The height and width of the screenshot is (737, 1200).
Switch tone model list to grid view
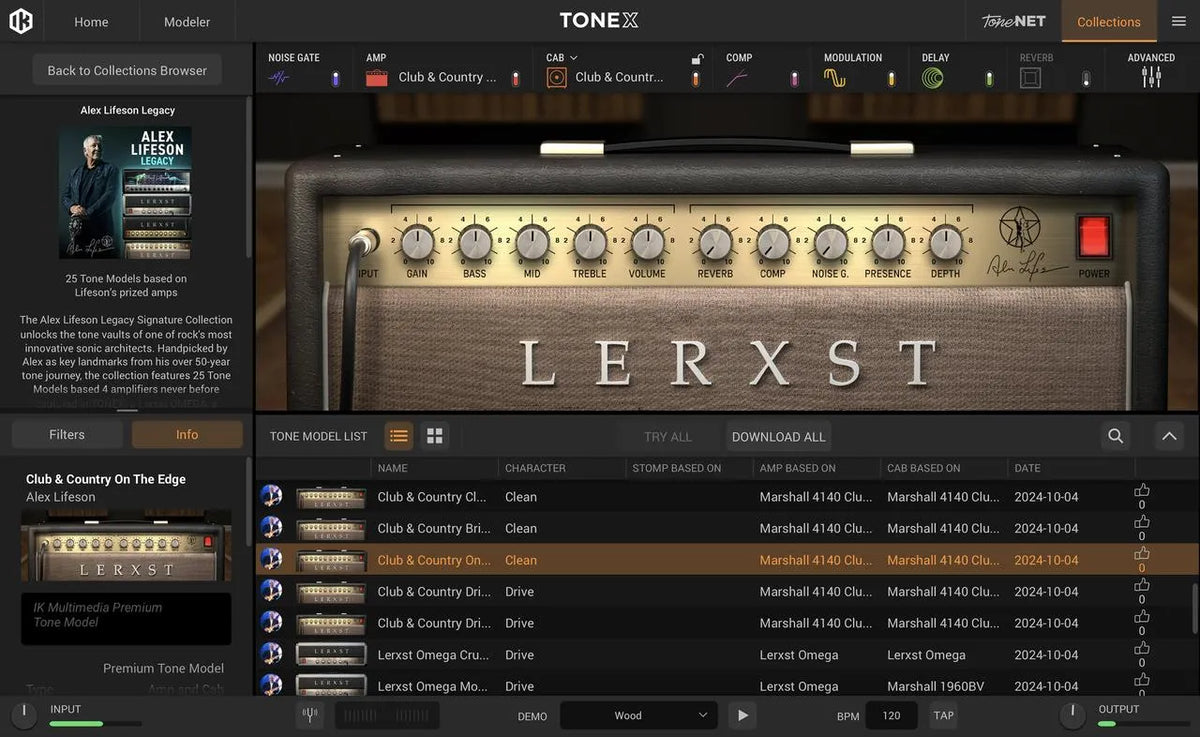click(x=434, y=436)
